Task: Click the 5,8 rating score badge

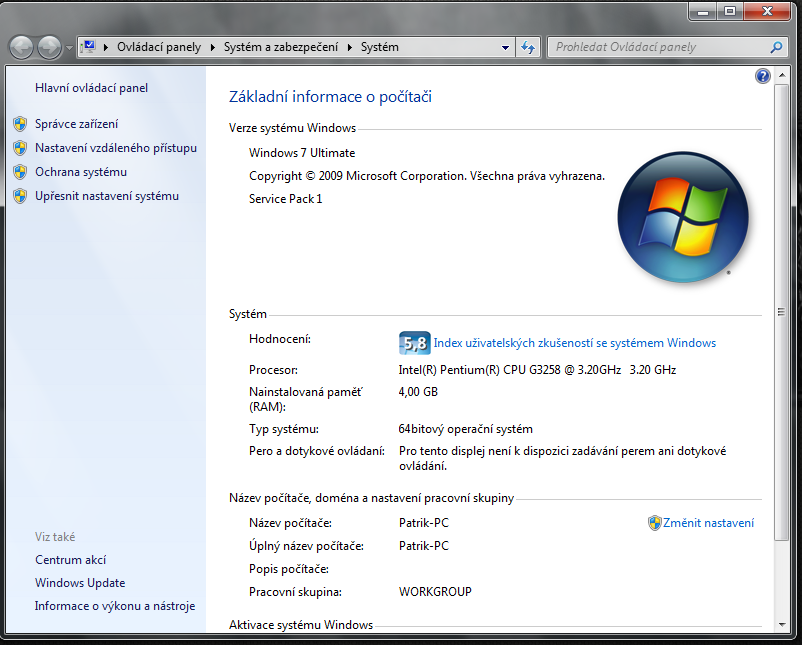Action: [x=414, y=343]
